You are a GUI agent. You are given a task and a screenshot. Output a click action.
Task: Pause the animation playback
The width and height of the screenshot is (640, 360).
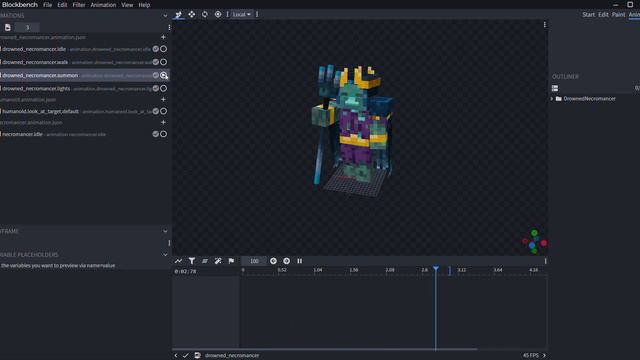point(300,261)
